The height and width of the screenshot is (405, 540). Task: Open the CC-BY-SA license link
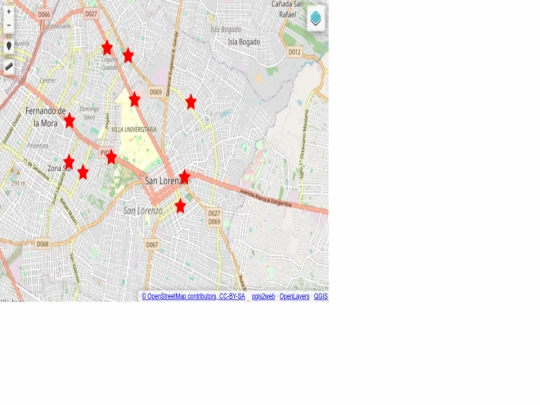232,297
